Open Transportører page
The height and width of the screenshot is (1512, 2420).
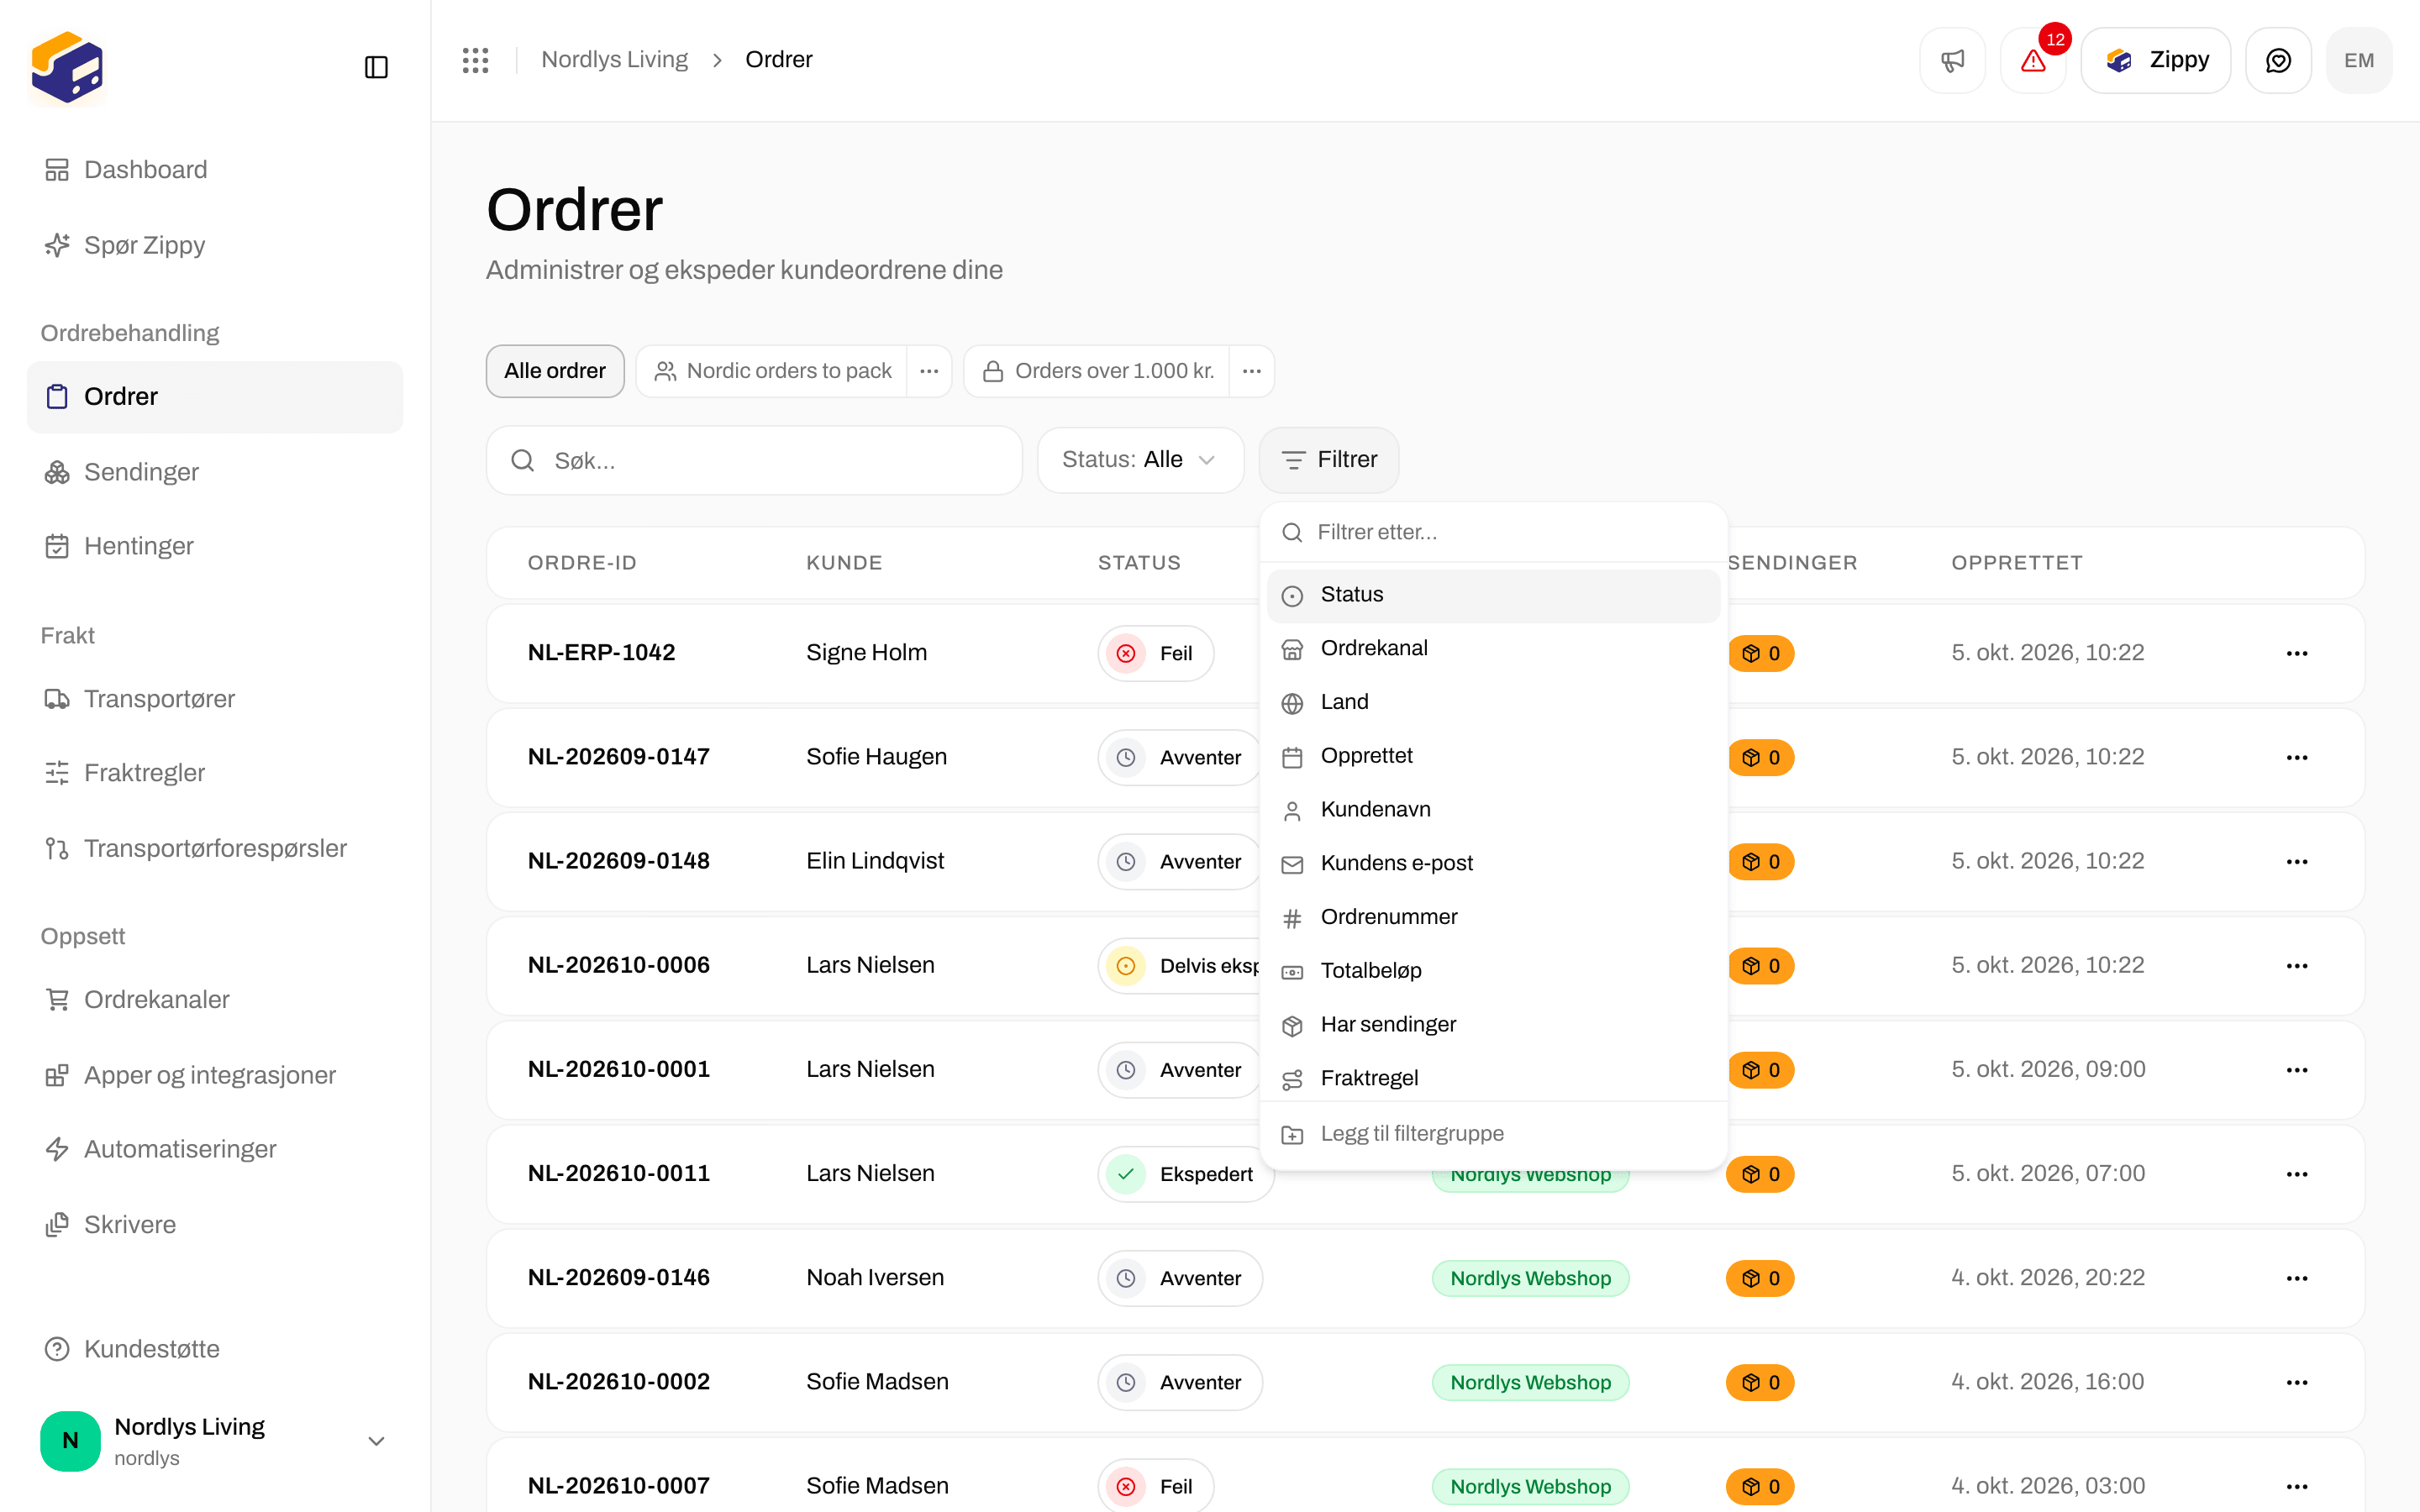[215, 699]
